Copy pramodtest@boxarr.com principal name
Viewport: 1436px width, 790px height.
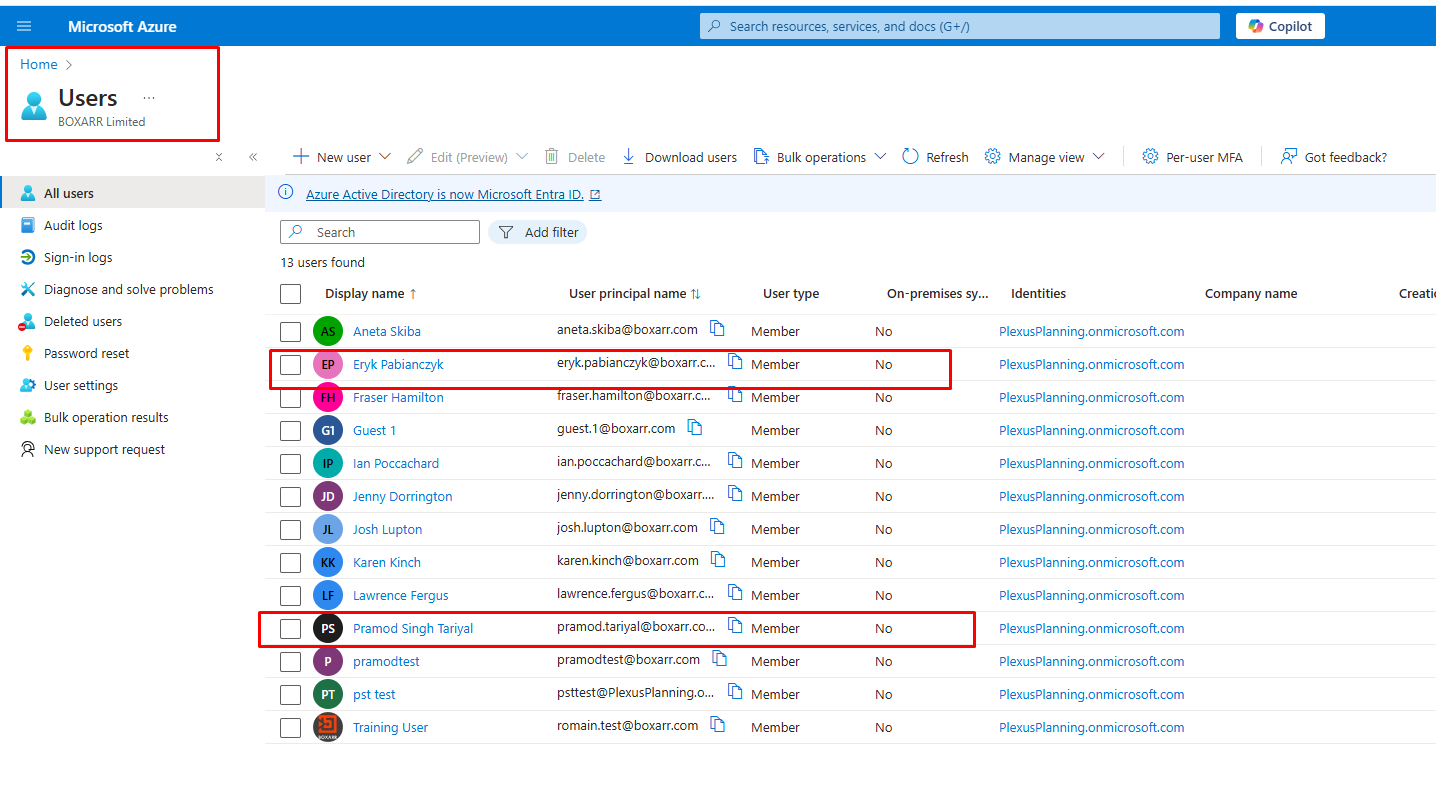pyautogui.click(x=719, y=658)
